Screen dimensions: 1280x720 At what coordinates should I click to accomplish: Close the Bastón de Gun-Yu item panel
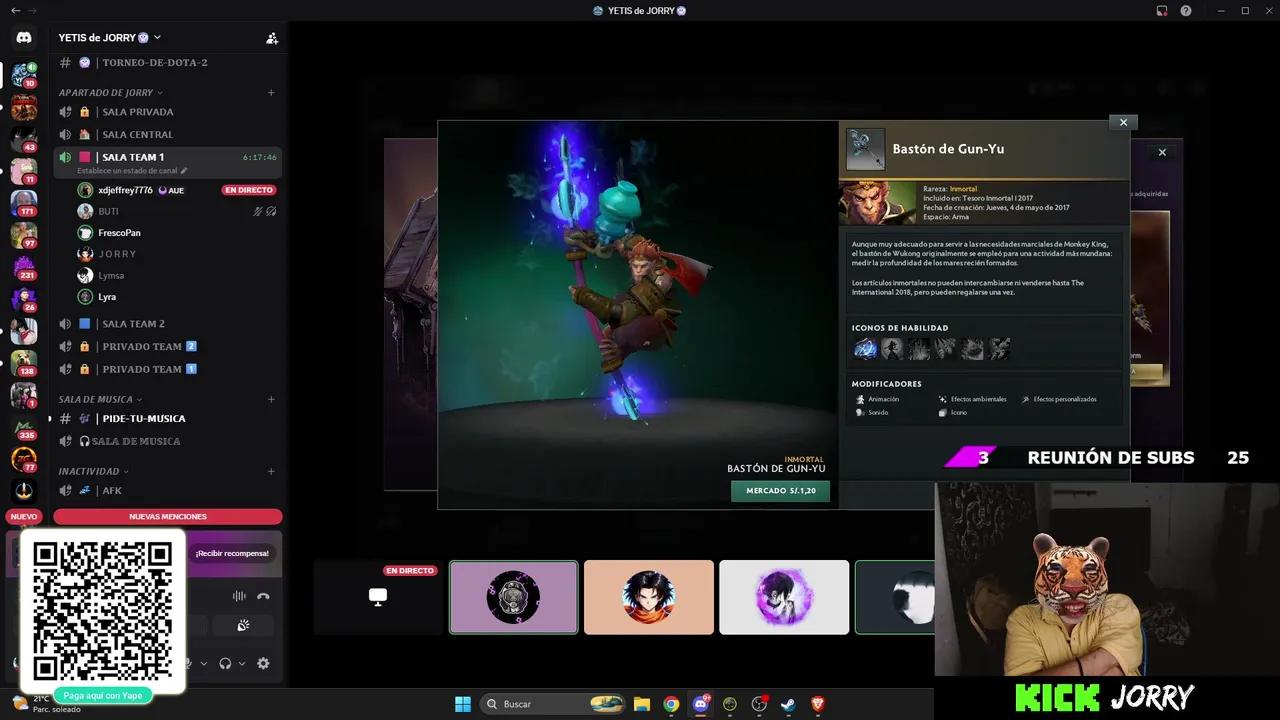(x=1123, y=123)
